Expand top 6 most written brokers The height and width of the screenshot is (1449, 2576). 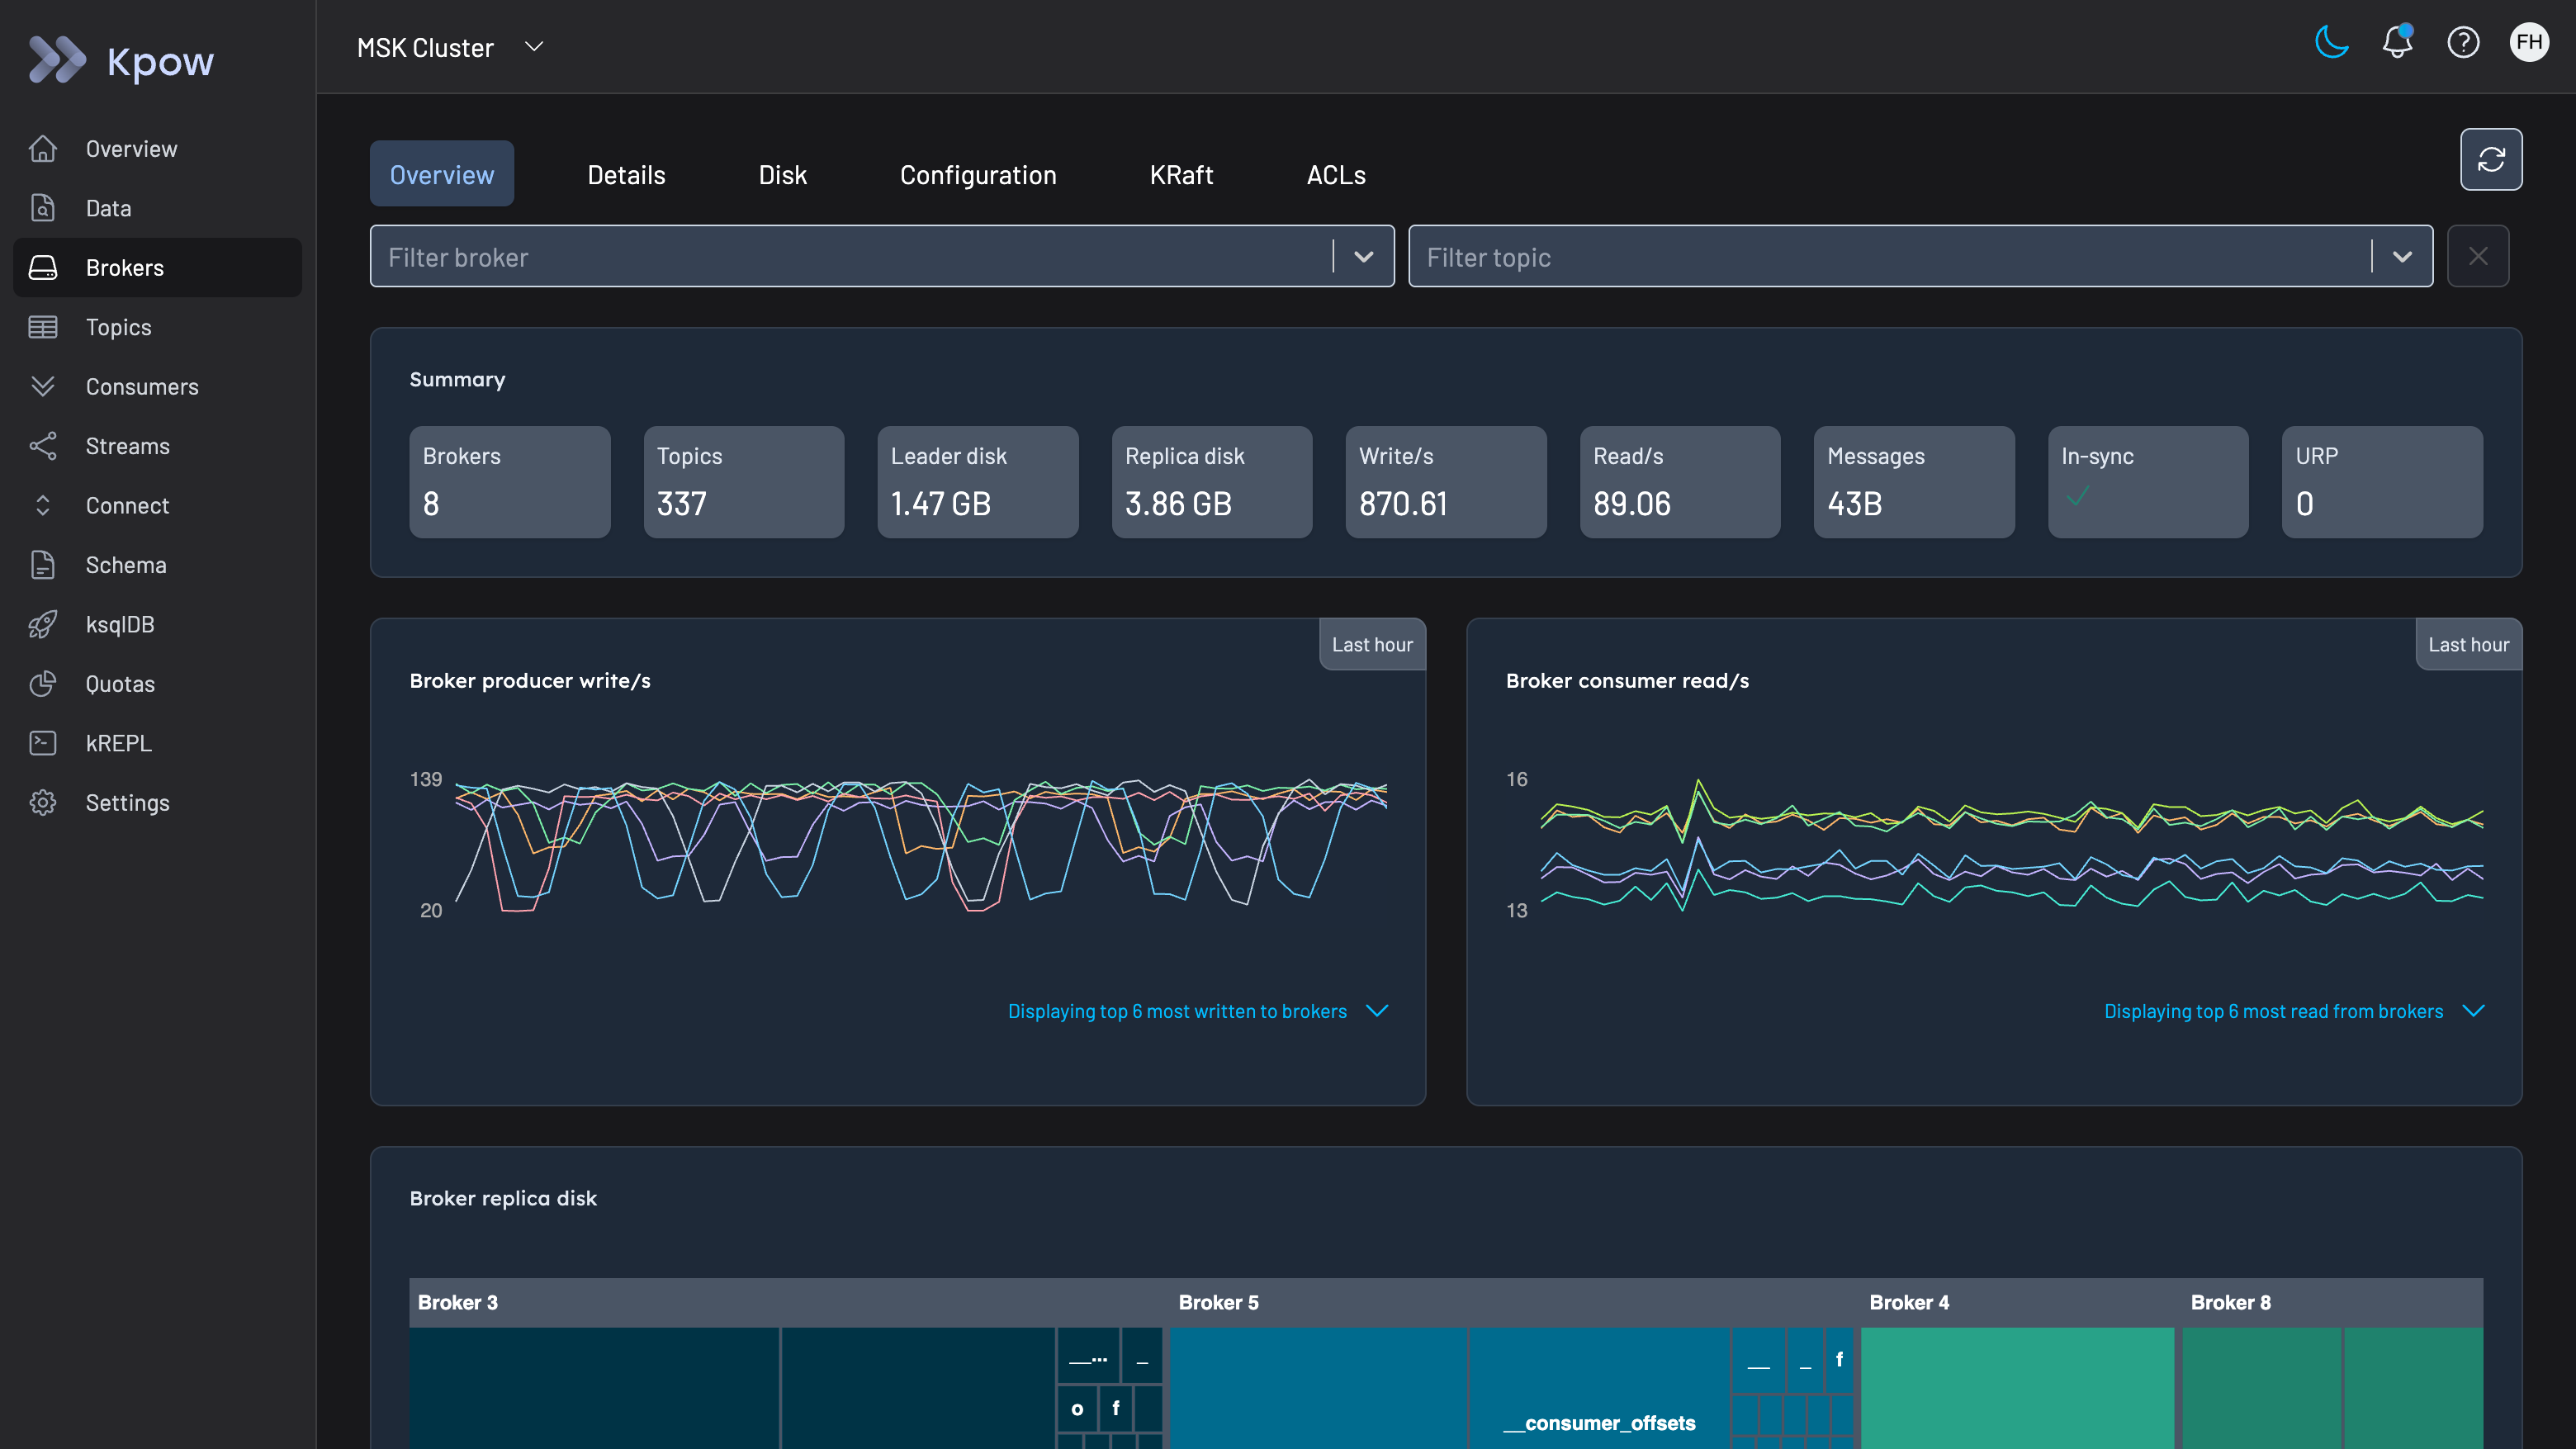pyautogui.click(x=1377, y=1011)
